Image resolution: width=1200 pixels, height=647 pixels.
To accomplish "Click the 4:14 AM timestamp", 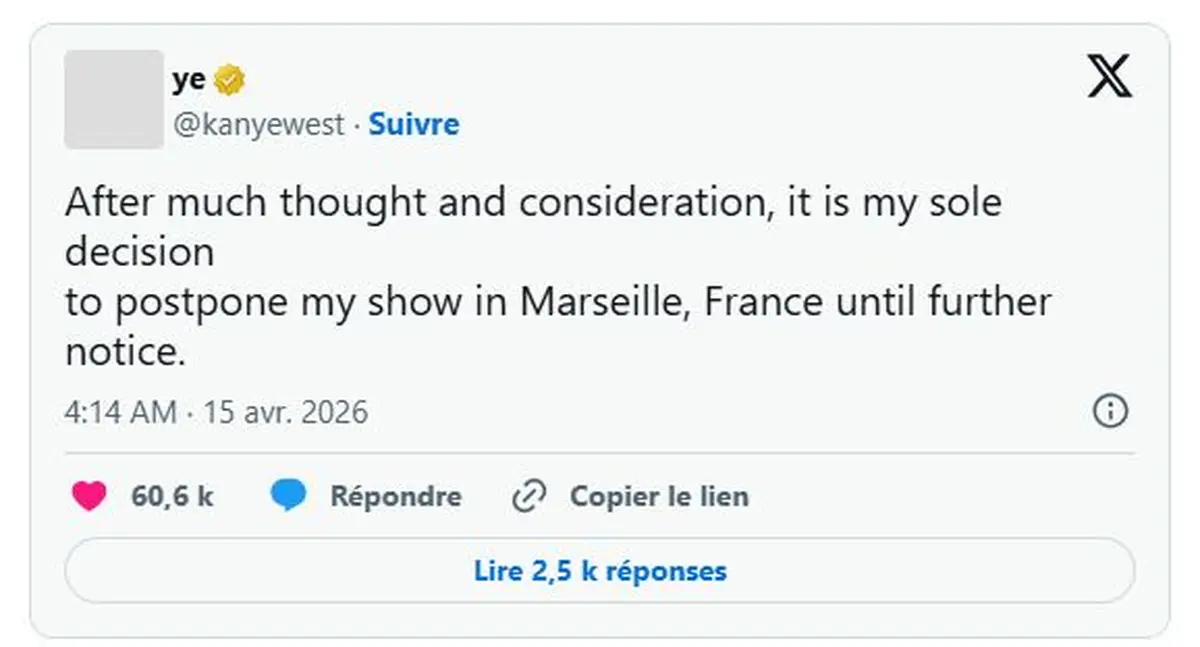I will [x=121, y=412].
